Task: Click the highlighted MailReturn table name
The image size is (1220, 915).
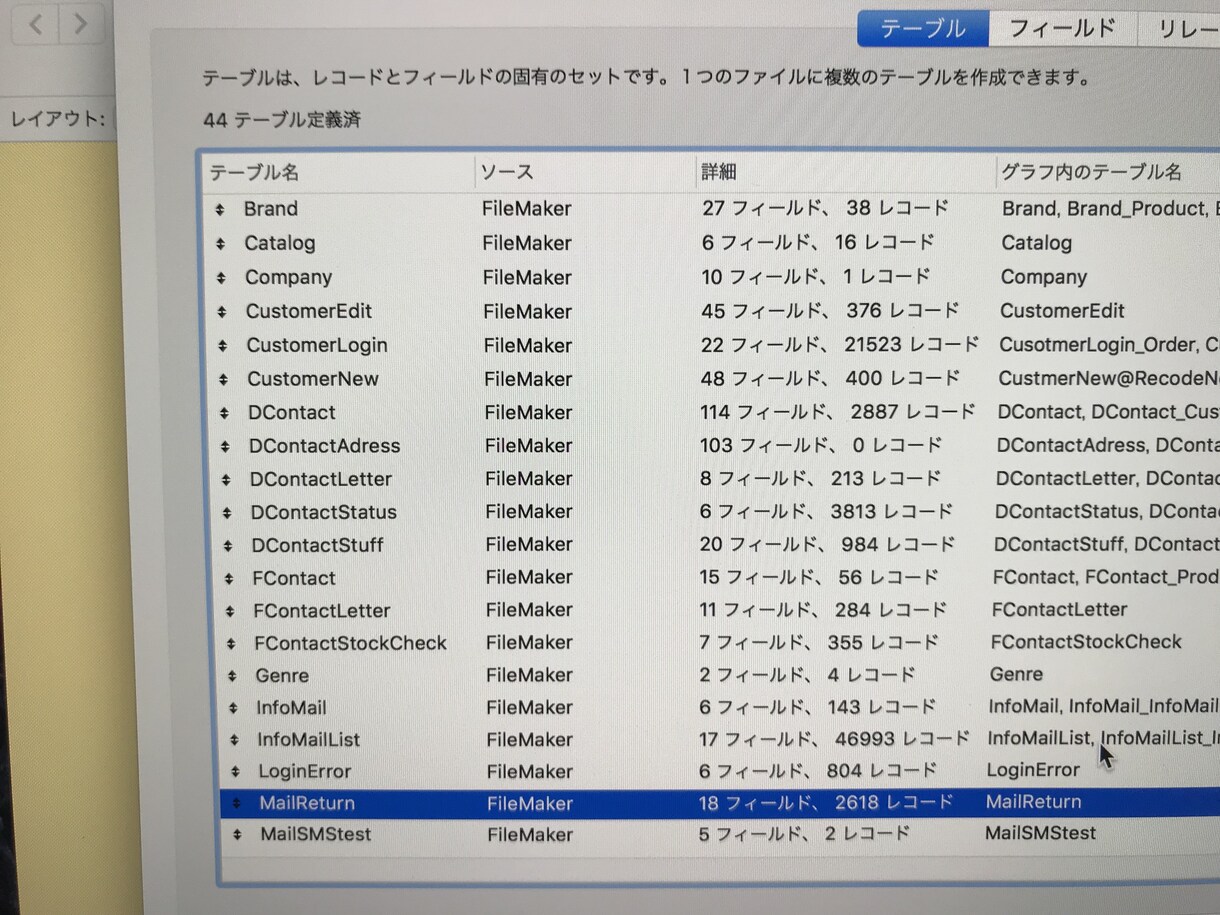Action: [x=307, y=803]
